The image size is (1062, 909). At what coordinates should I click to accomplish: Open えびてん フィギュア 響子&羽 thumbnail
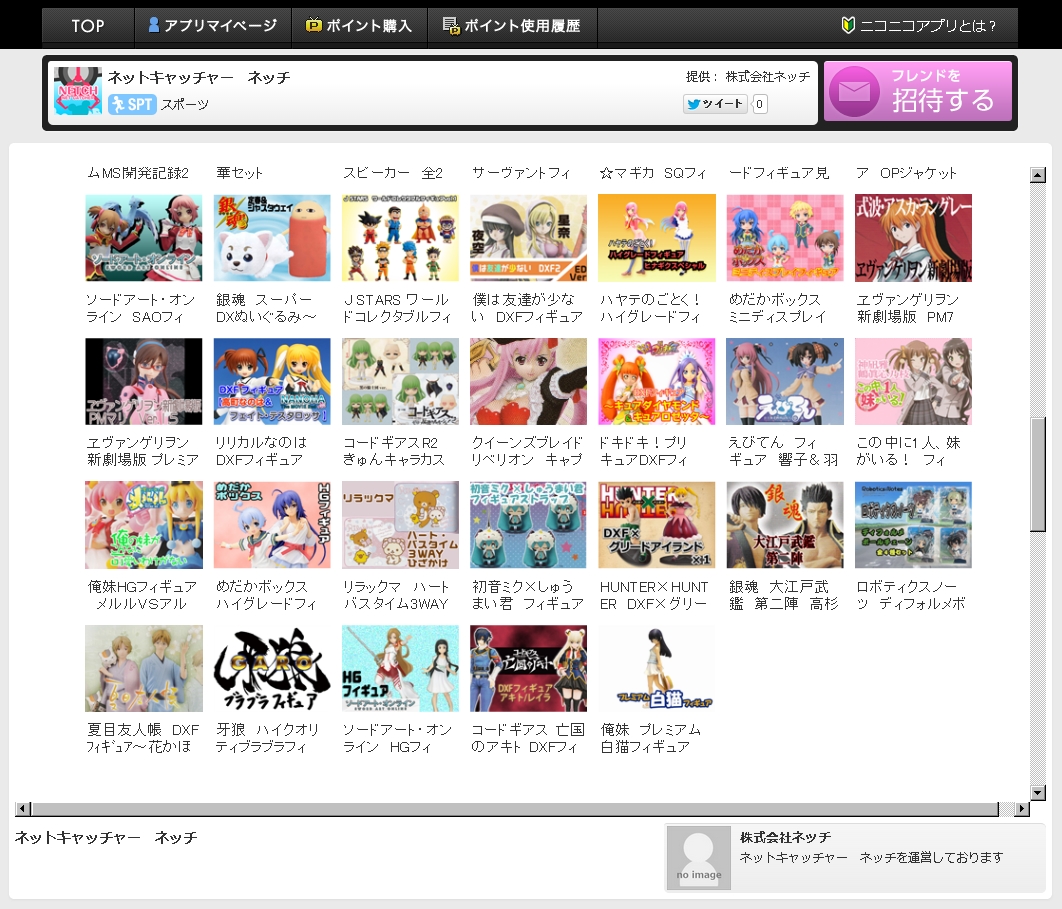(x=785, y=381)
